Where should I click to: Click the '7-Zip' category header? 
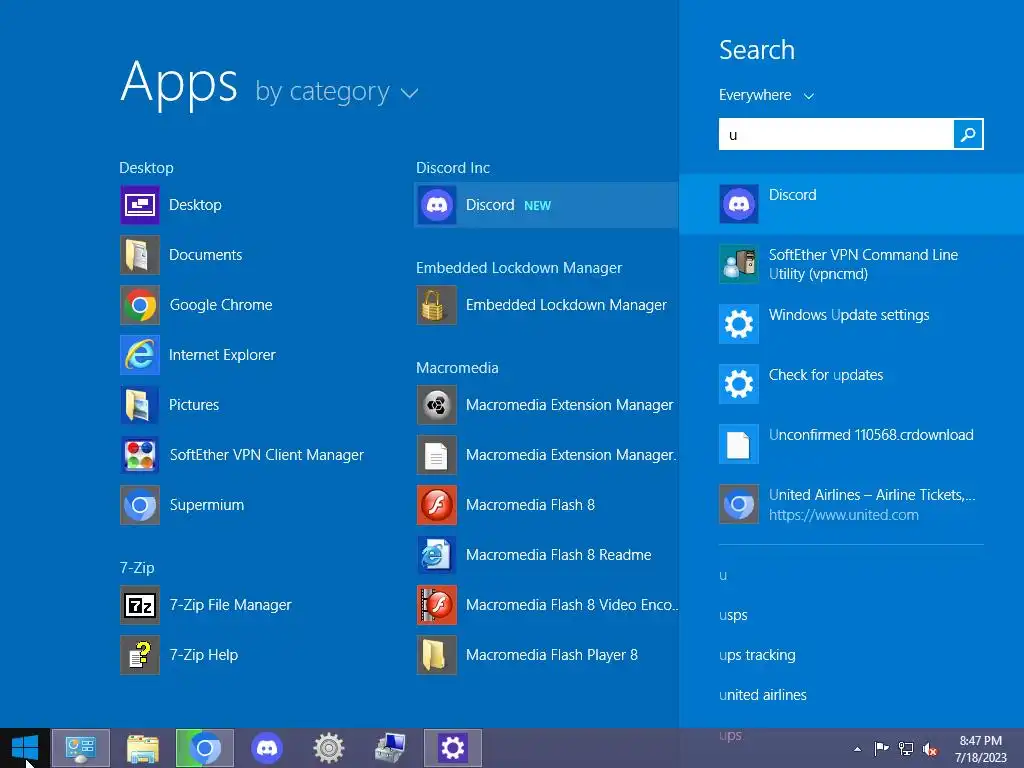point(137,568)
